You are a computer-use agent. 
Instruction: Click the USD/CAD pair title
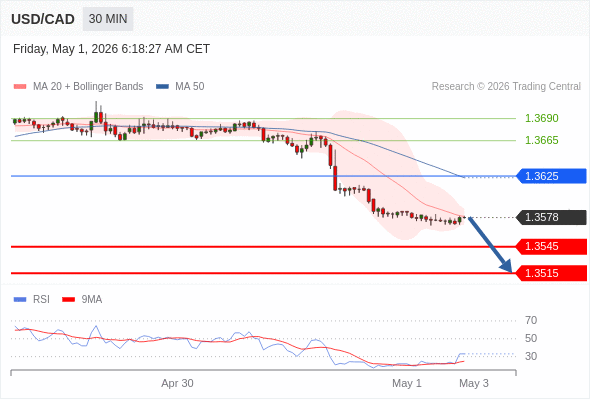43,19
